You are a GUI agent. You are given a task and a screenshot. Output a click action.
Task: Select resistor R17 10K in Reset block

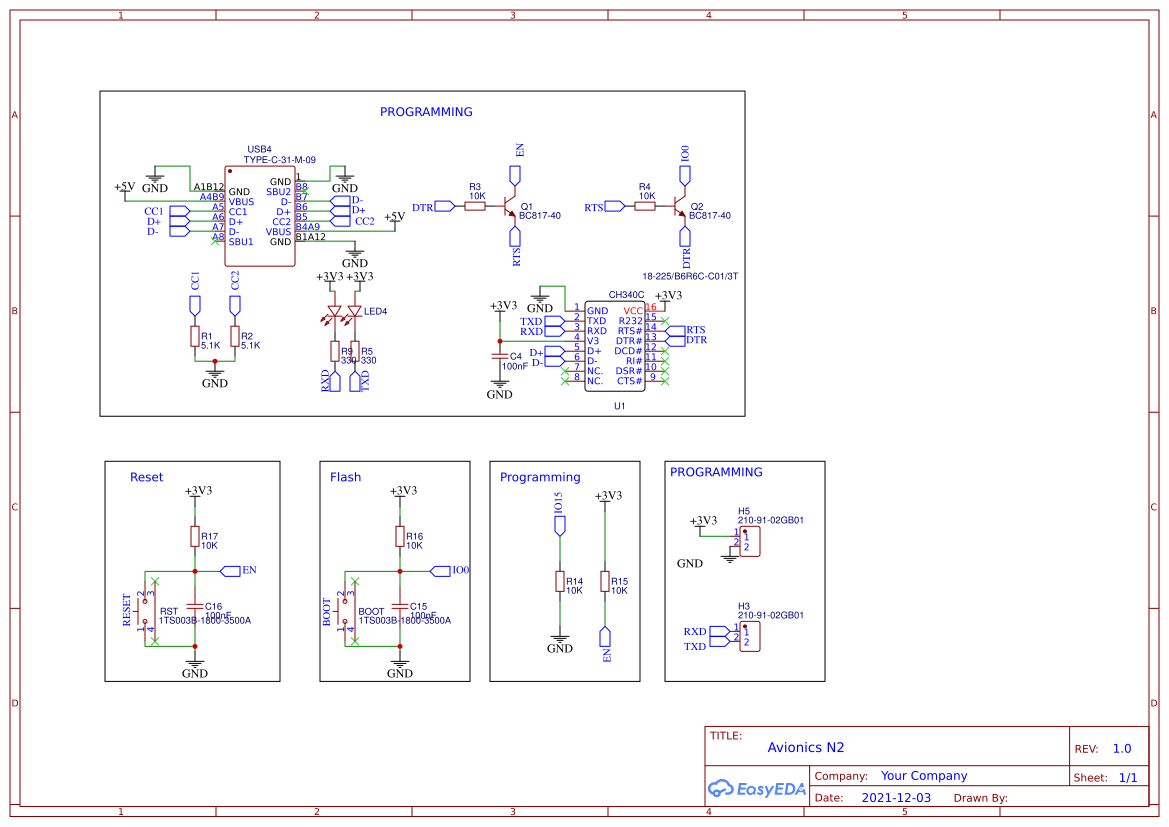195,538
